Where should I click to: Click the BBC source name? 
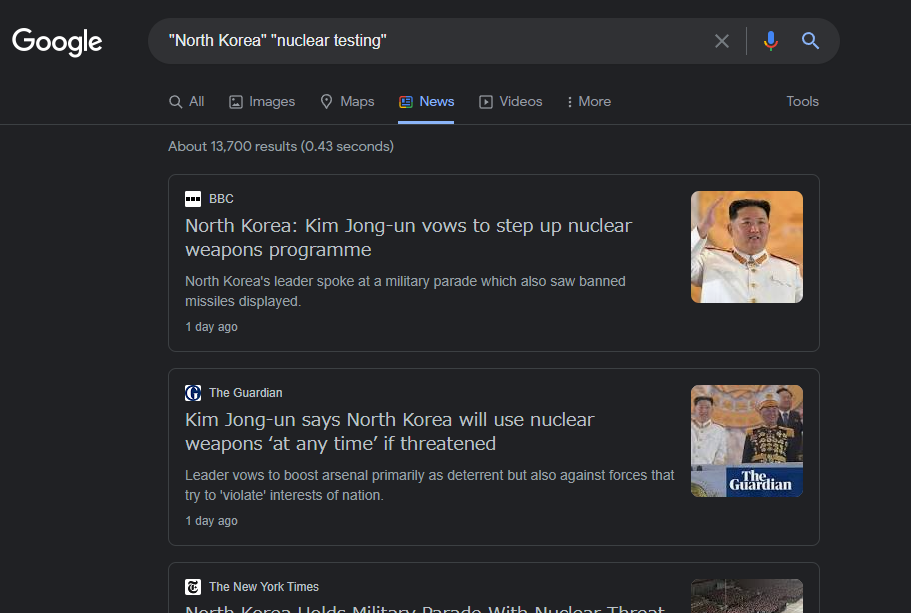221,199
